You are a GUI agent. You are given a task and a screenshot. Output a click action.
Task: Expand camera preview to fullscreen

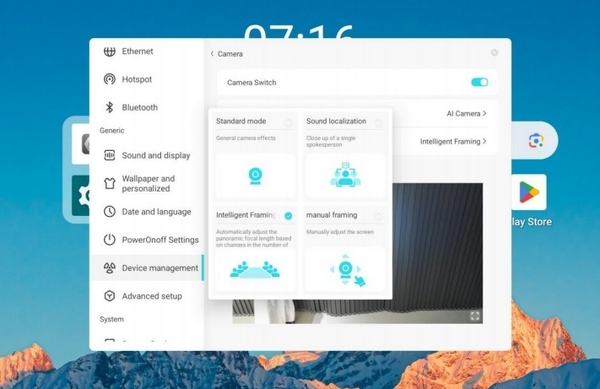tap(475, 316)
